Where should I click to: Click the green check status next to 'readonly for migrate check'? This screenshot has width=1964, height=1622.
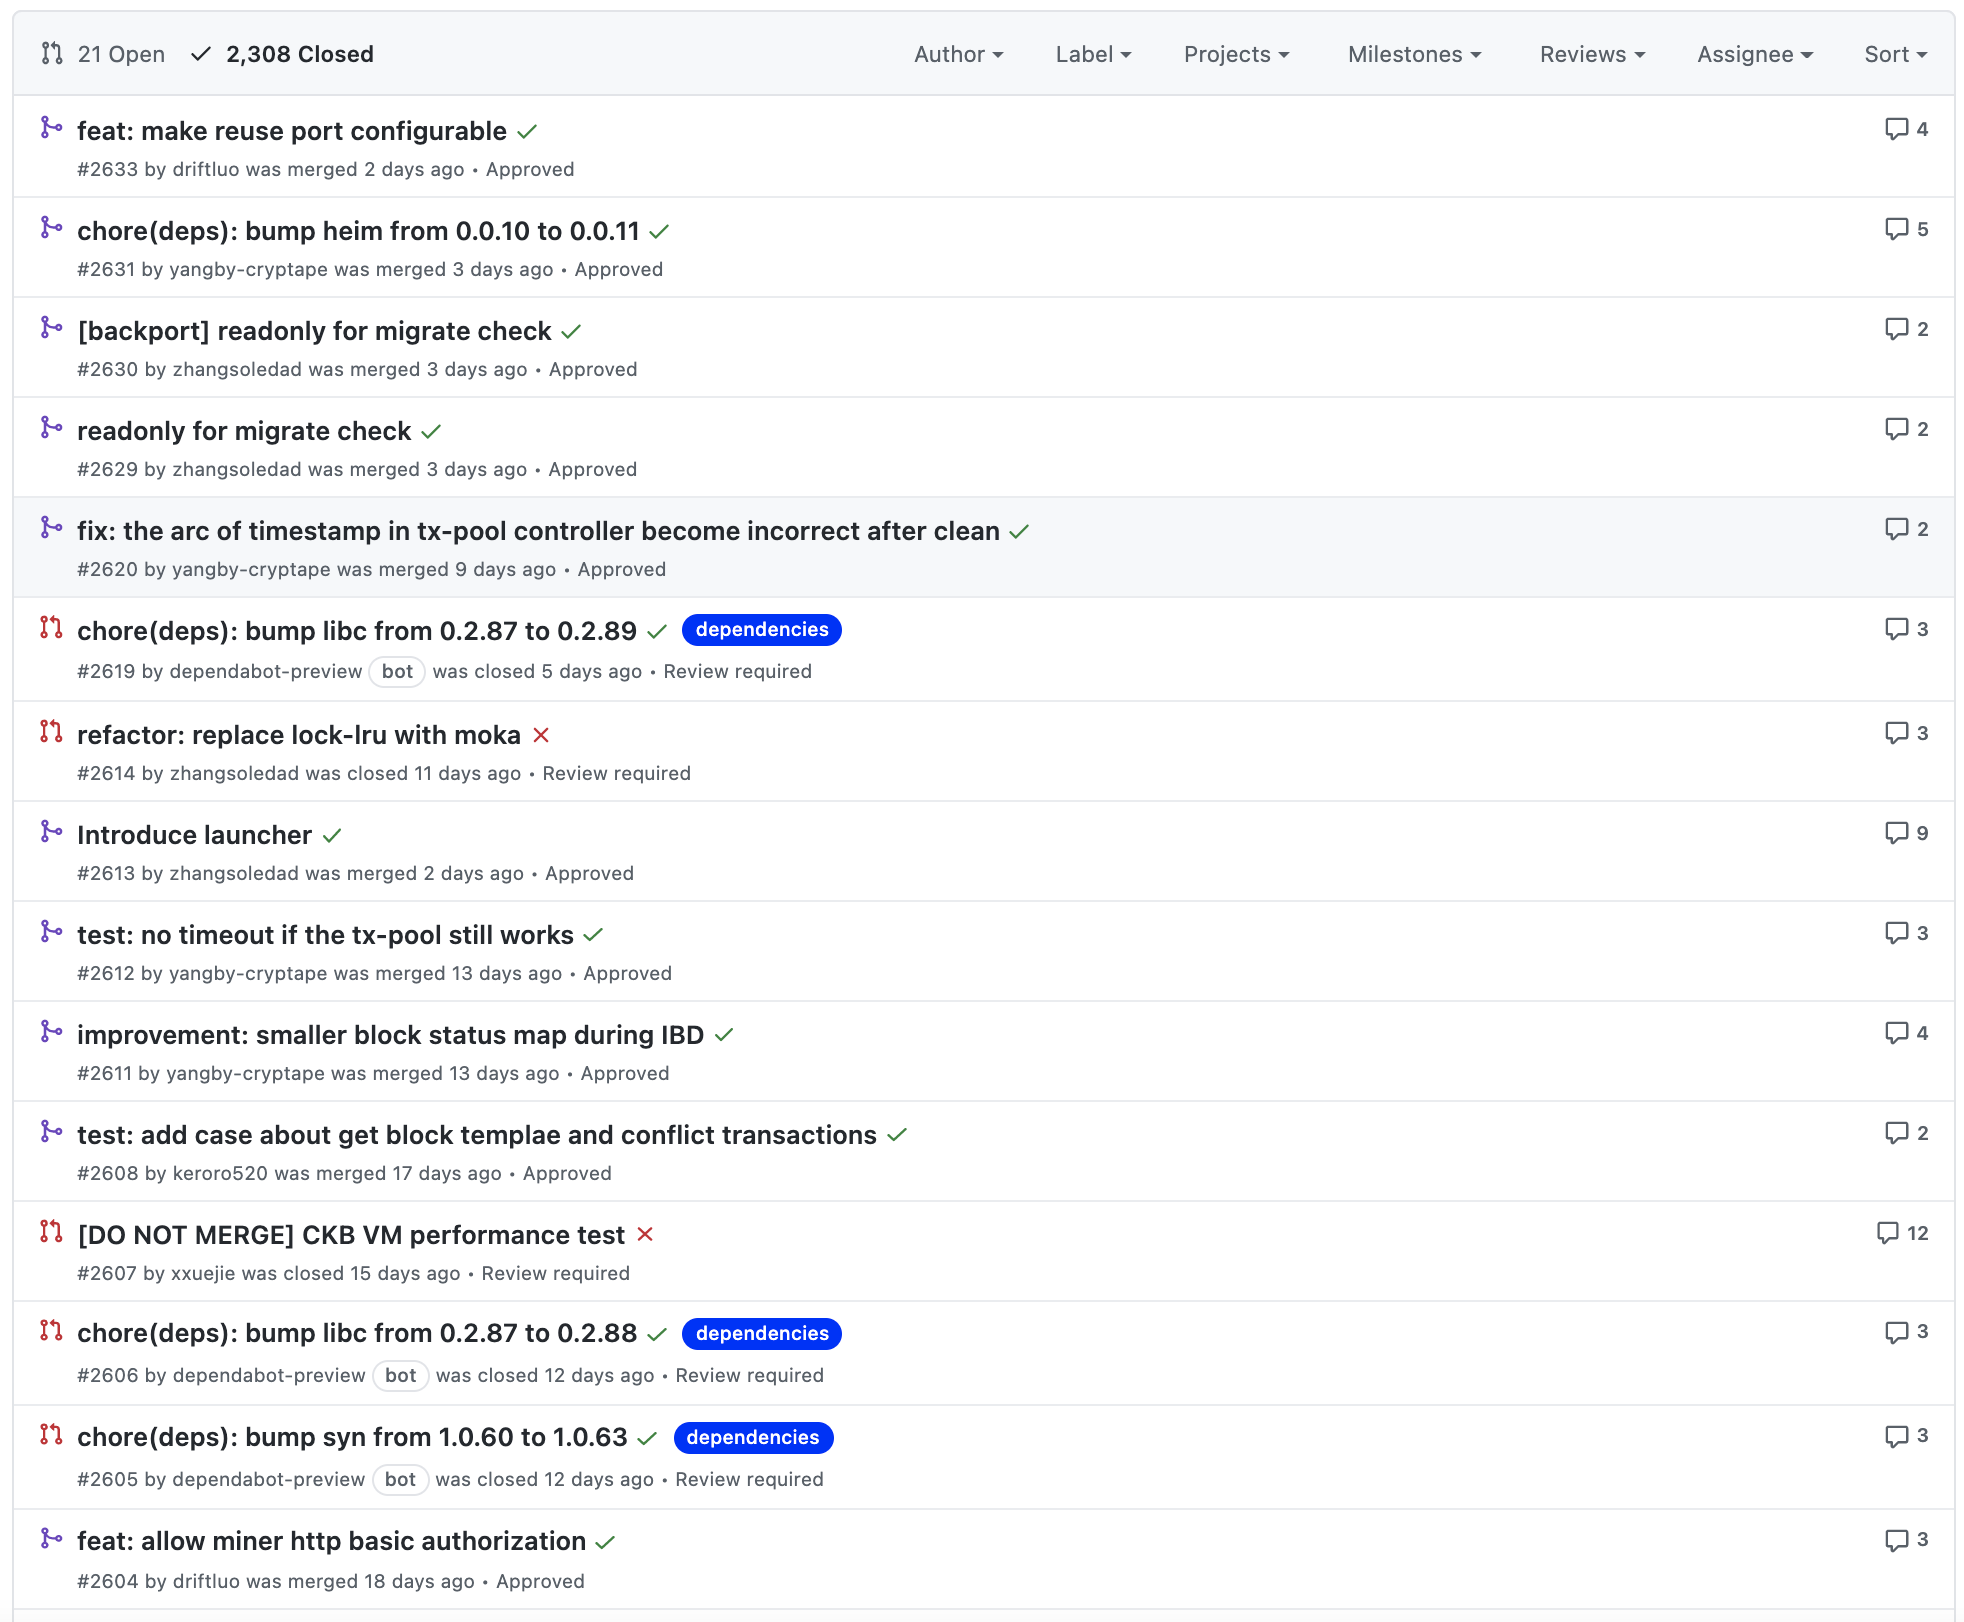(x=431, y=431)
